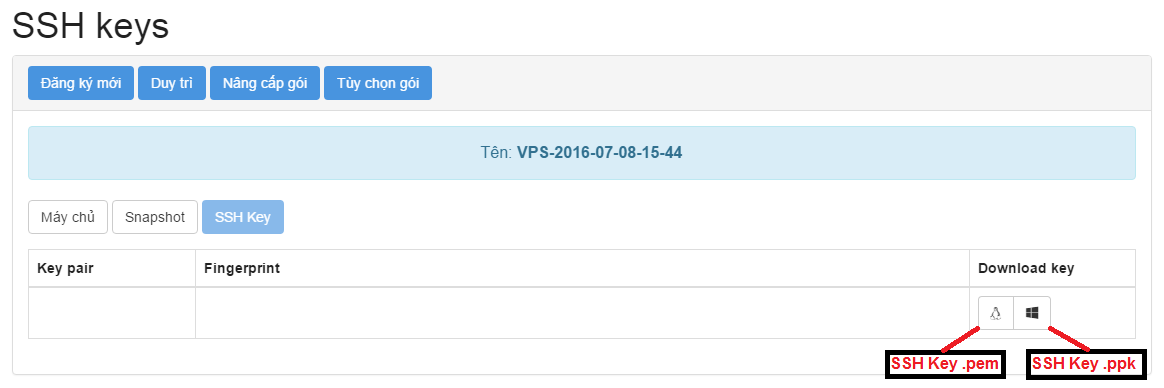Download the Windows .ppk key via Windows icon
Viewport: 1164px width, 388px height.
1032,313
